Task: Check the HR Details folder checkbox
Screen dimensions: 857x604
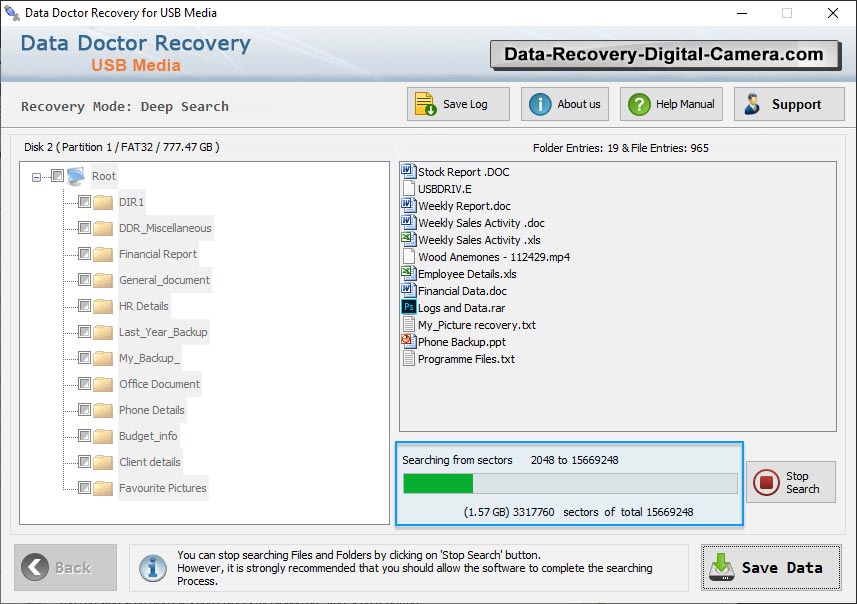Action: (84, 306)
